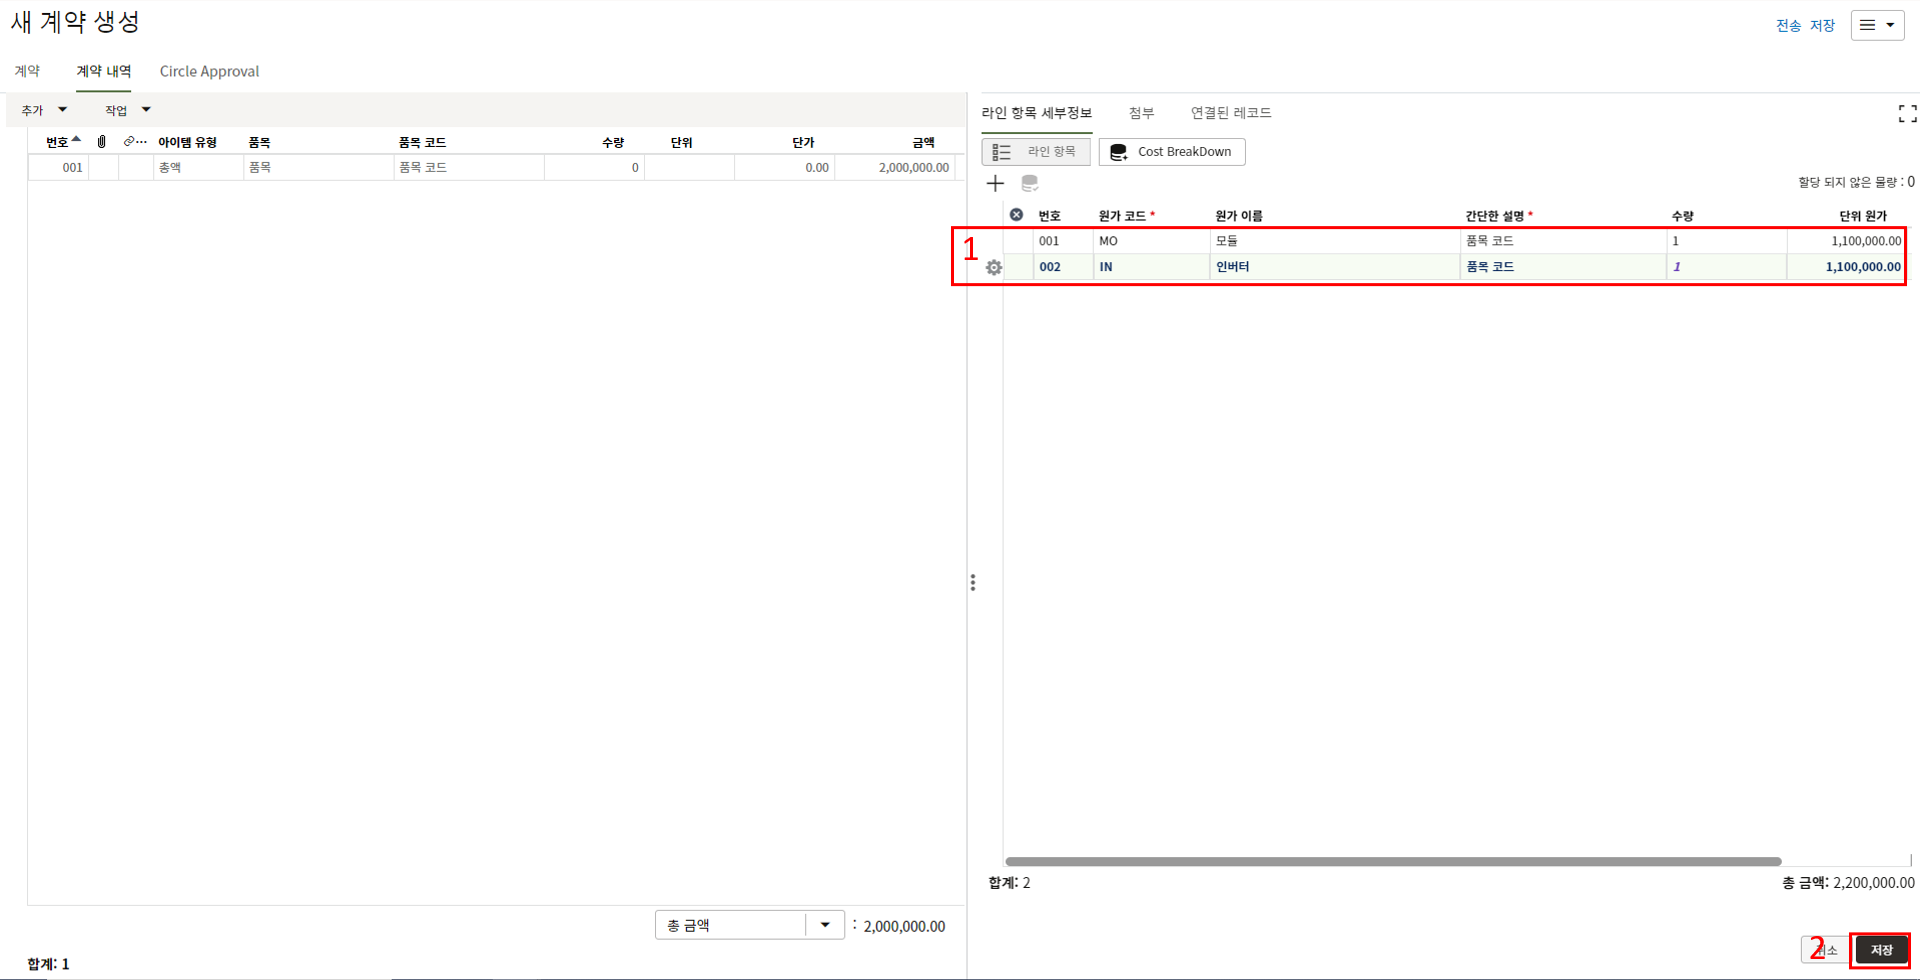Click the fullscreen expand icon in detail panel

click(x=1907, y=114)
